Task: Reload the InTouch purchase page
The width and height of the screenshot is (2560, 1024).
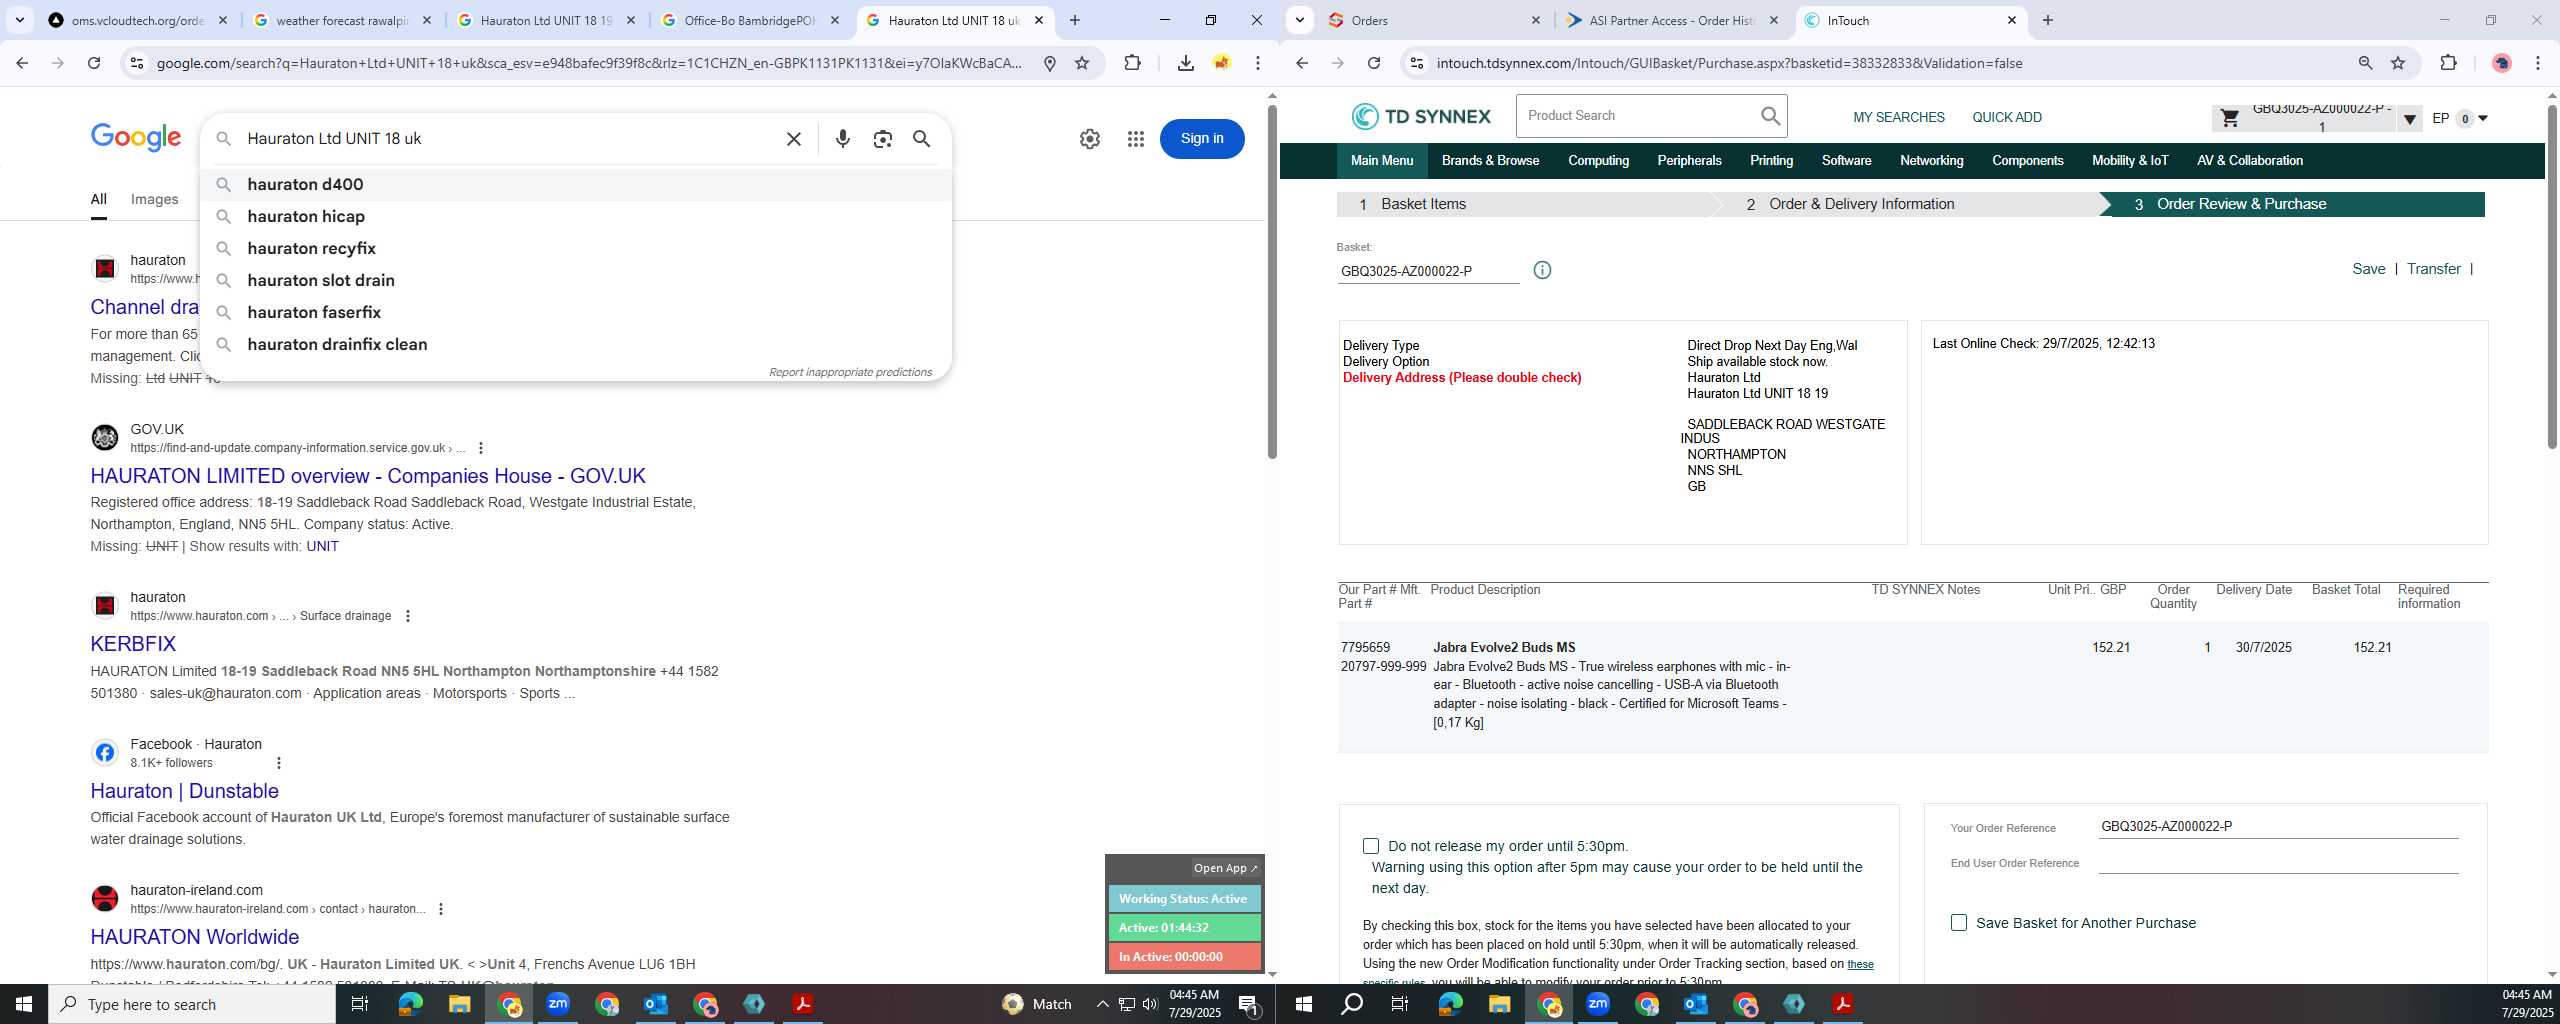Action: point(1374,63)
